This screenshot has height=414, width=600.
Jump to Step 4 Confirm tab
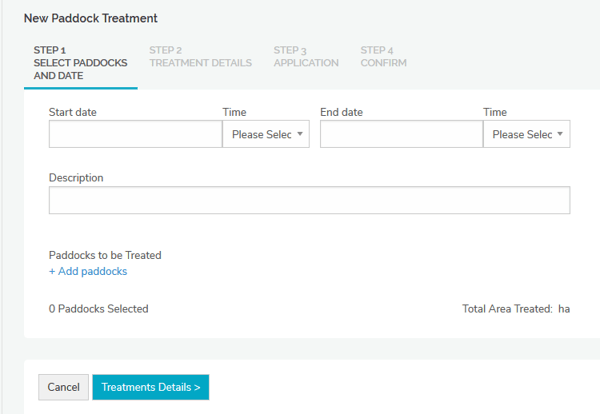tap(383, 56)
